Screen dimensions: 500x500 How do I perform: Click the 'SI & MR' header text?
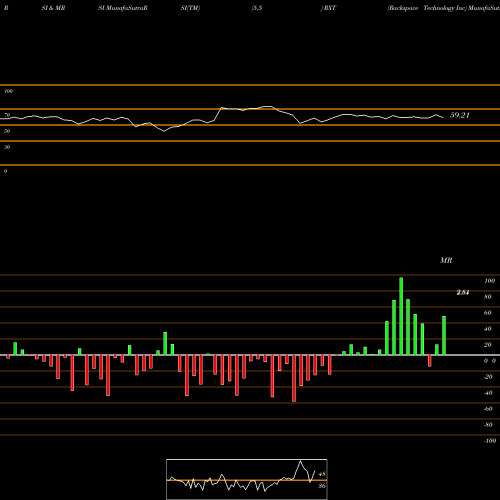coord(53,8)
